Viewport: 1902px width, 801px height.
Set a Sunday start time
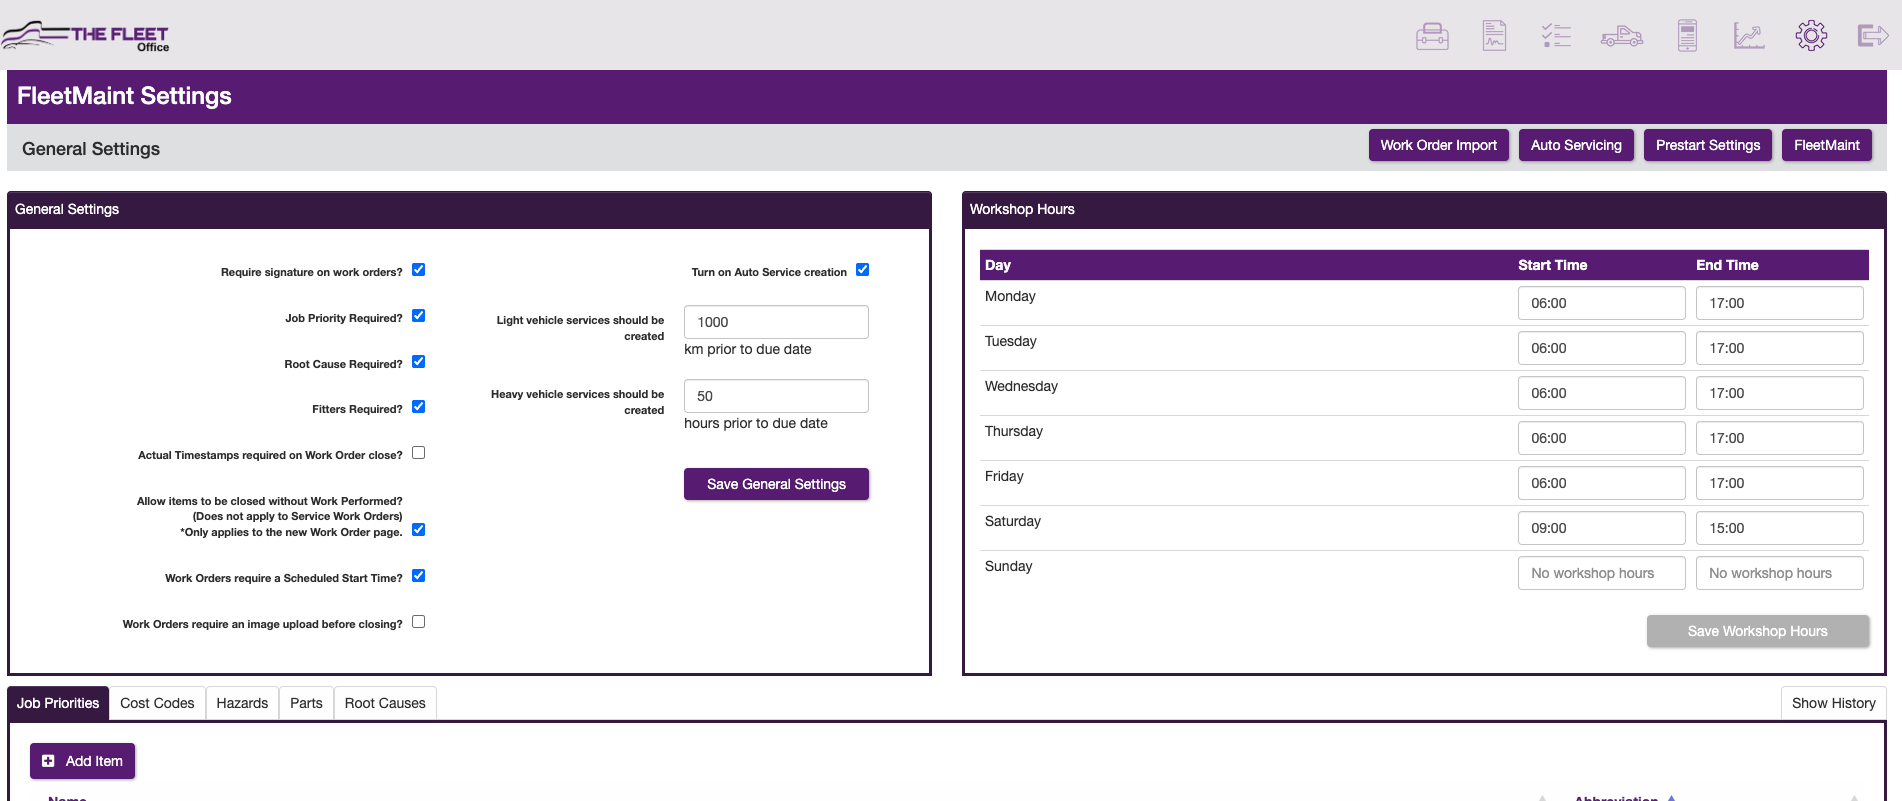point(1601,573)
